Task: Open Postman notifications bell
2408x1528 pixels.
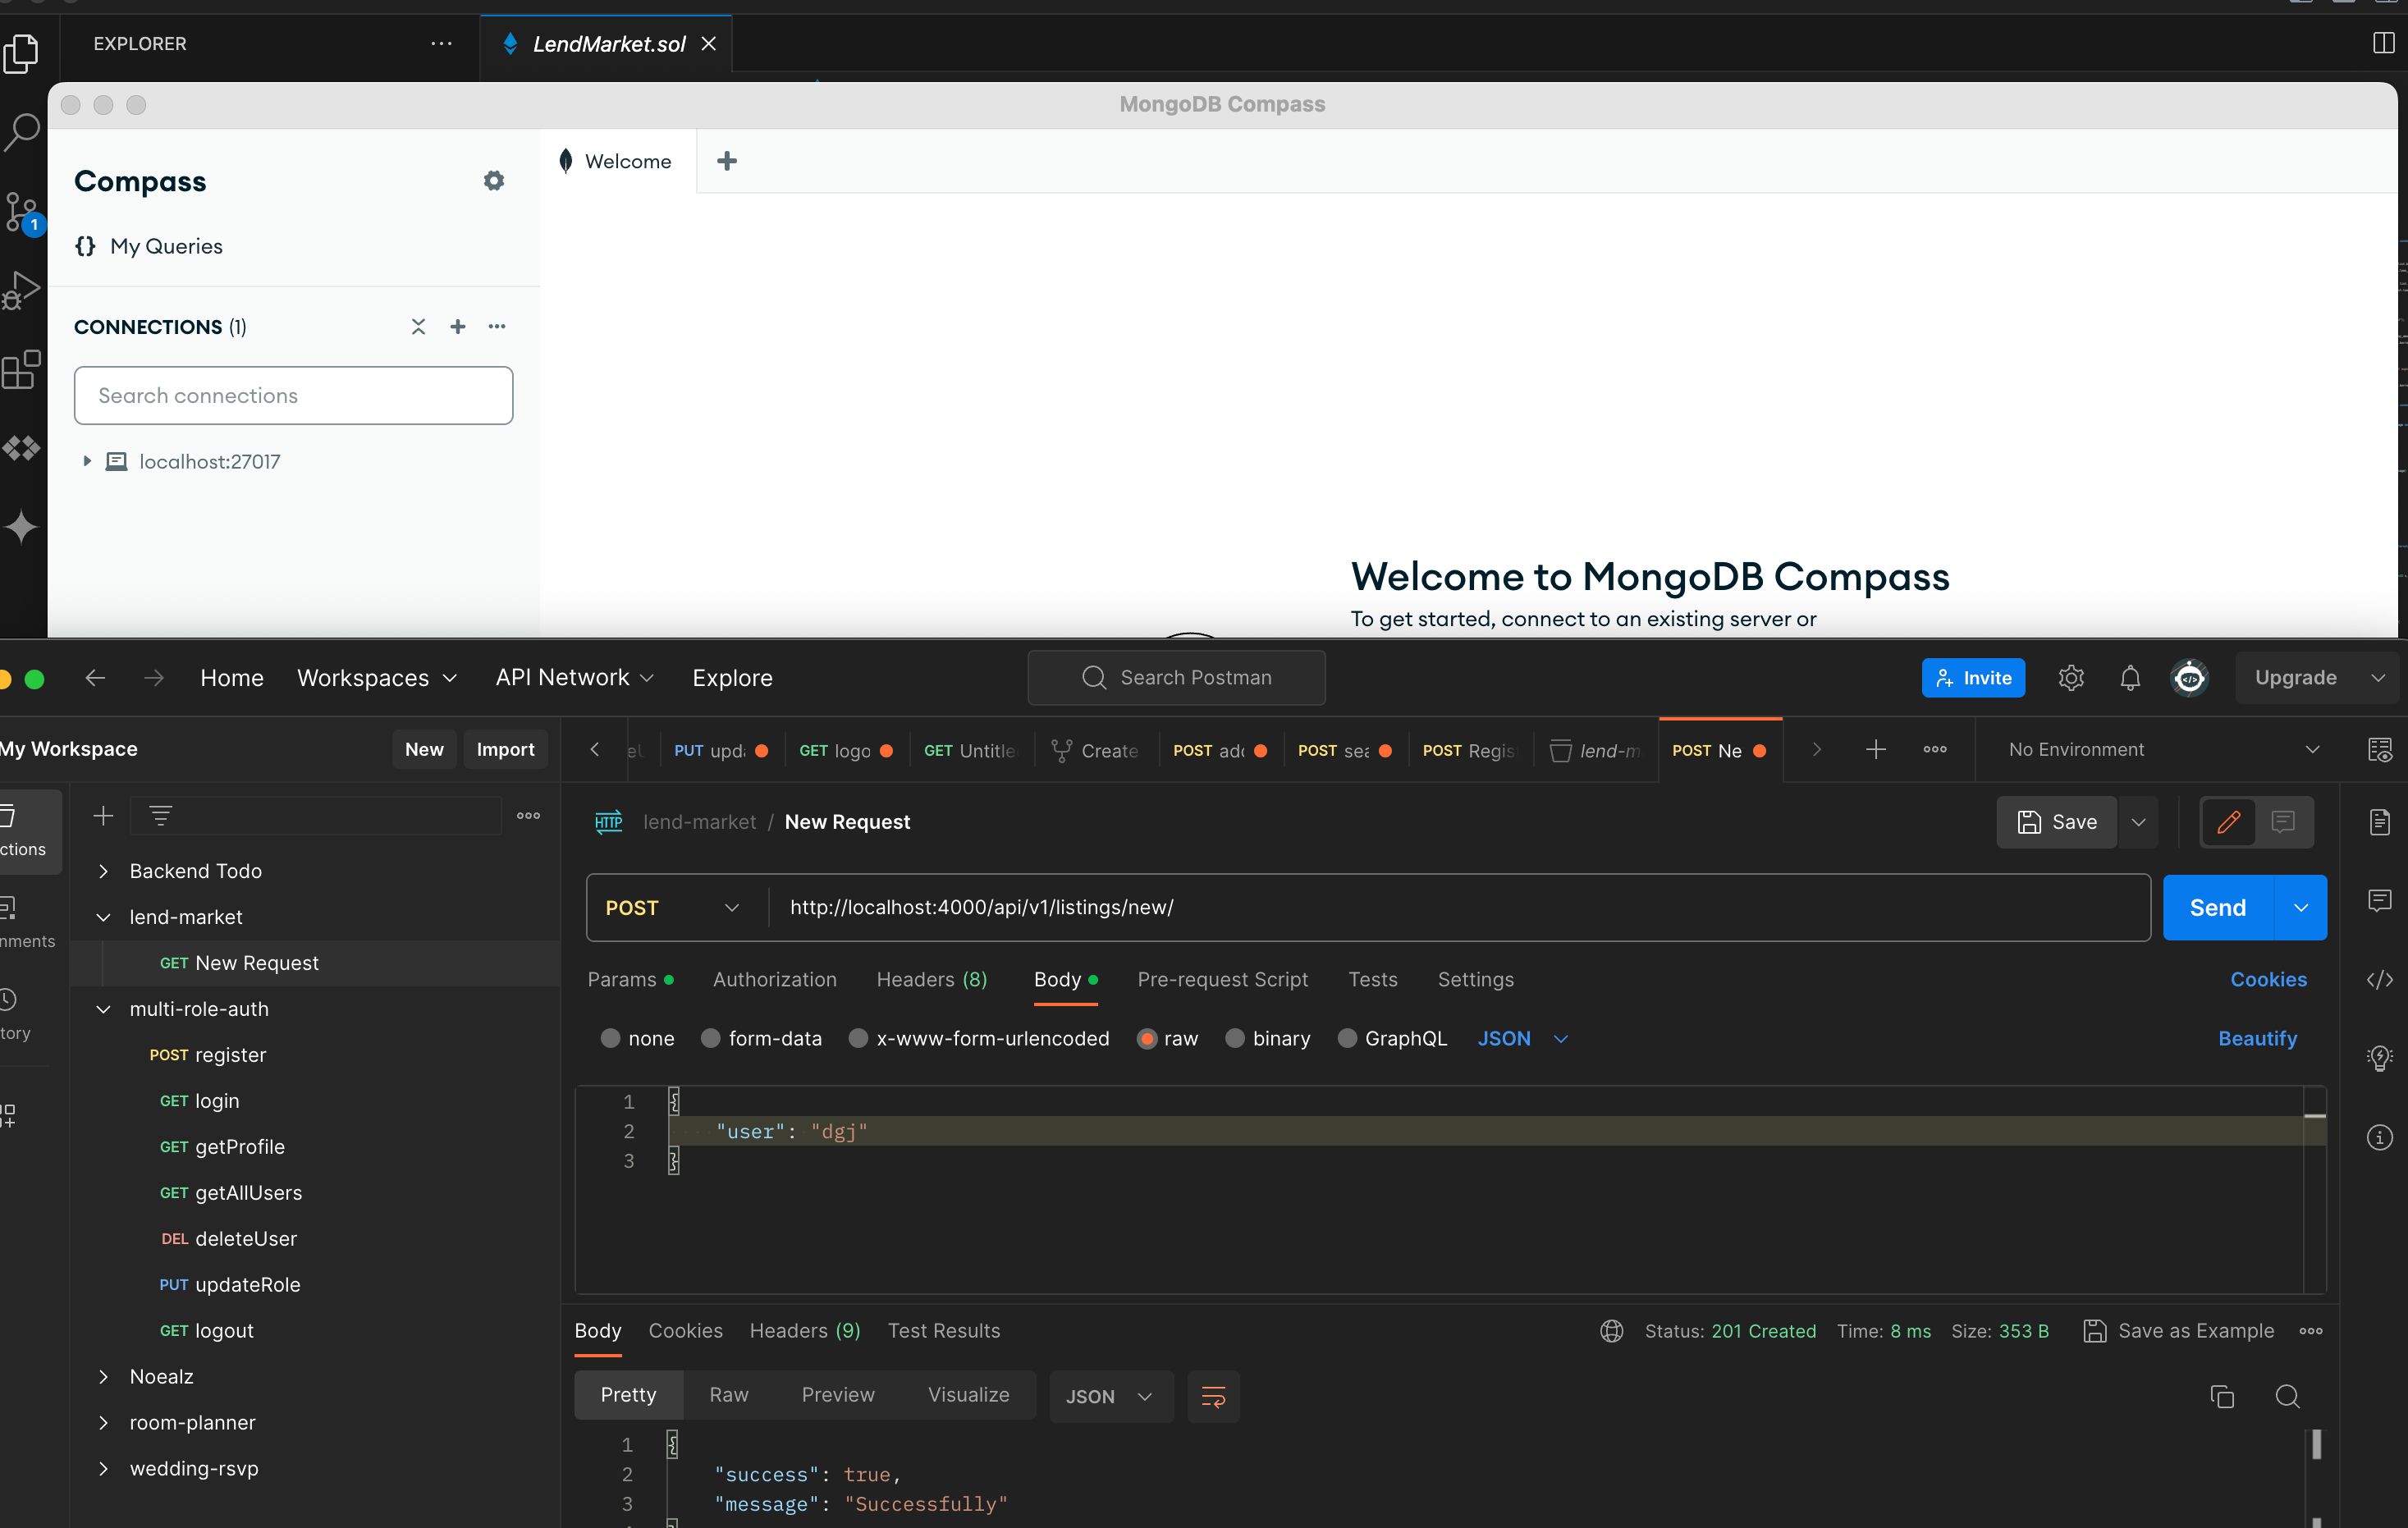Action: tap(2130, 677)
